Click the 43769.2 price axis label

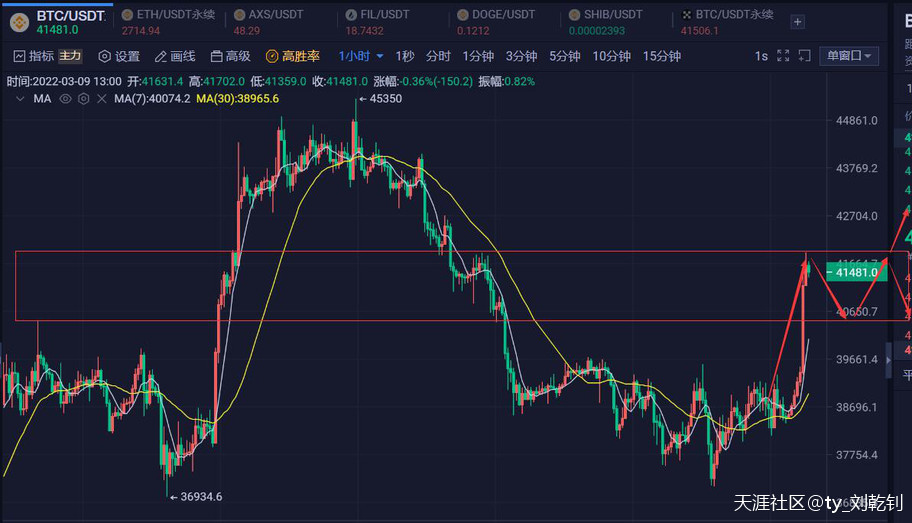tap(856, 169)
